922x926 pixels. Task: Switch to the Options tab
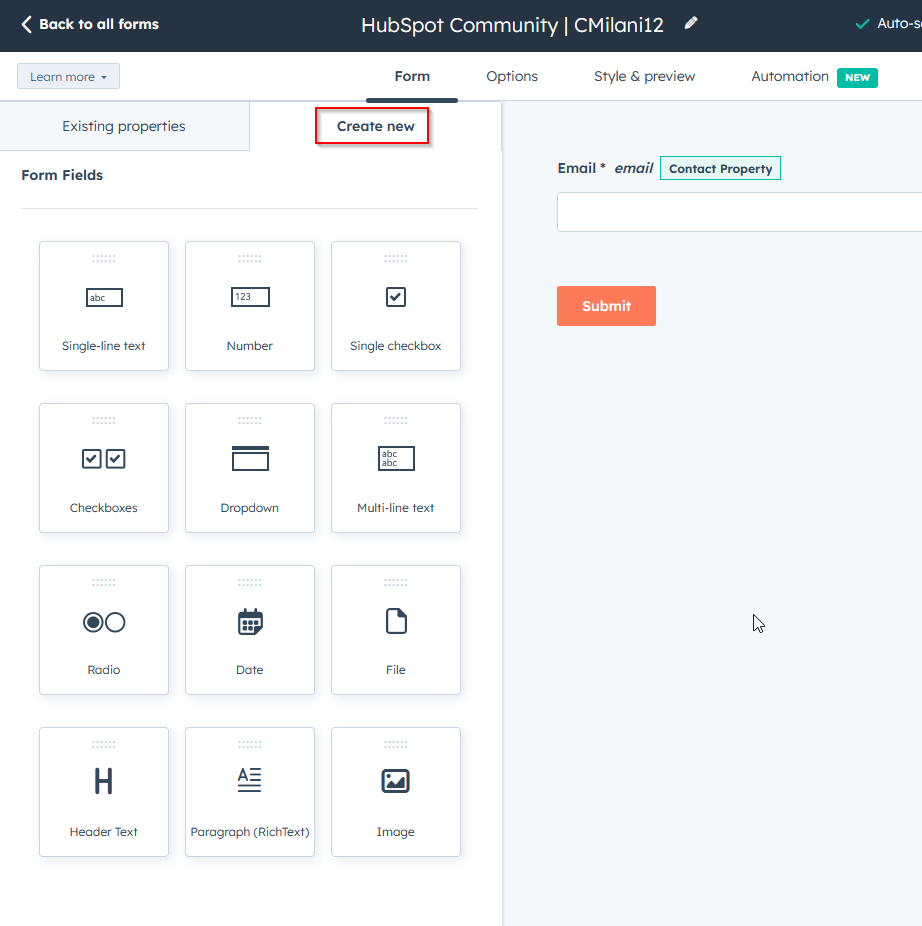(x=511, y=76)
